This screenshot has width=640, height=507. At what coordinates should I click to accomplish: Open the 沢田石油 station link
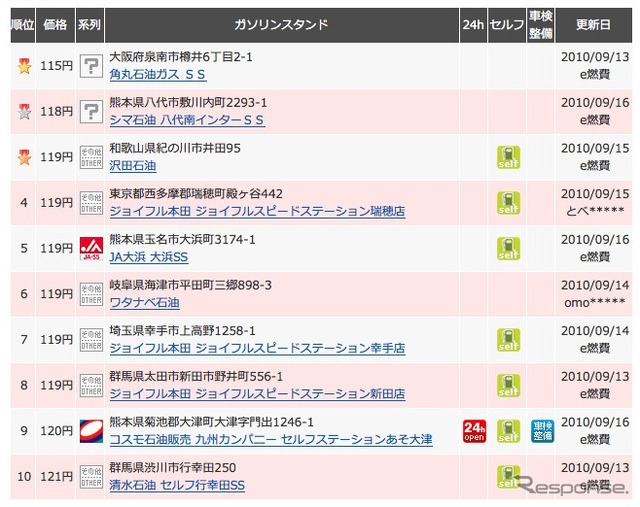point(133,166)
